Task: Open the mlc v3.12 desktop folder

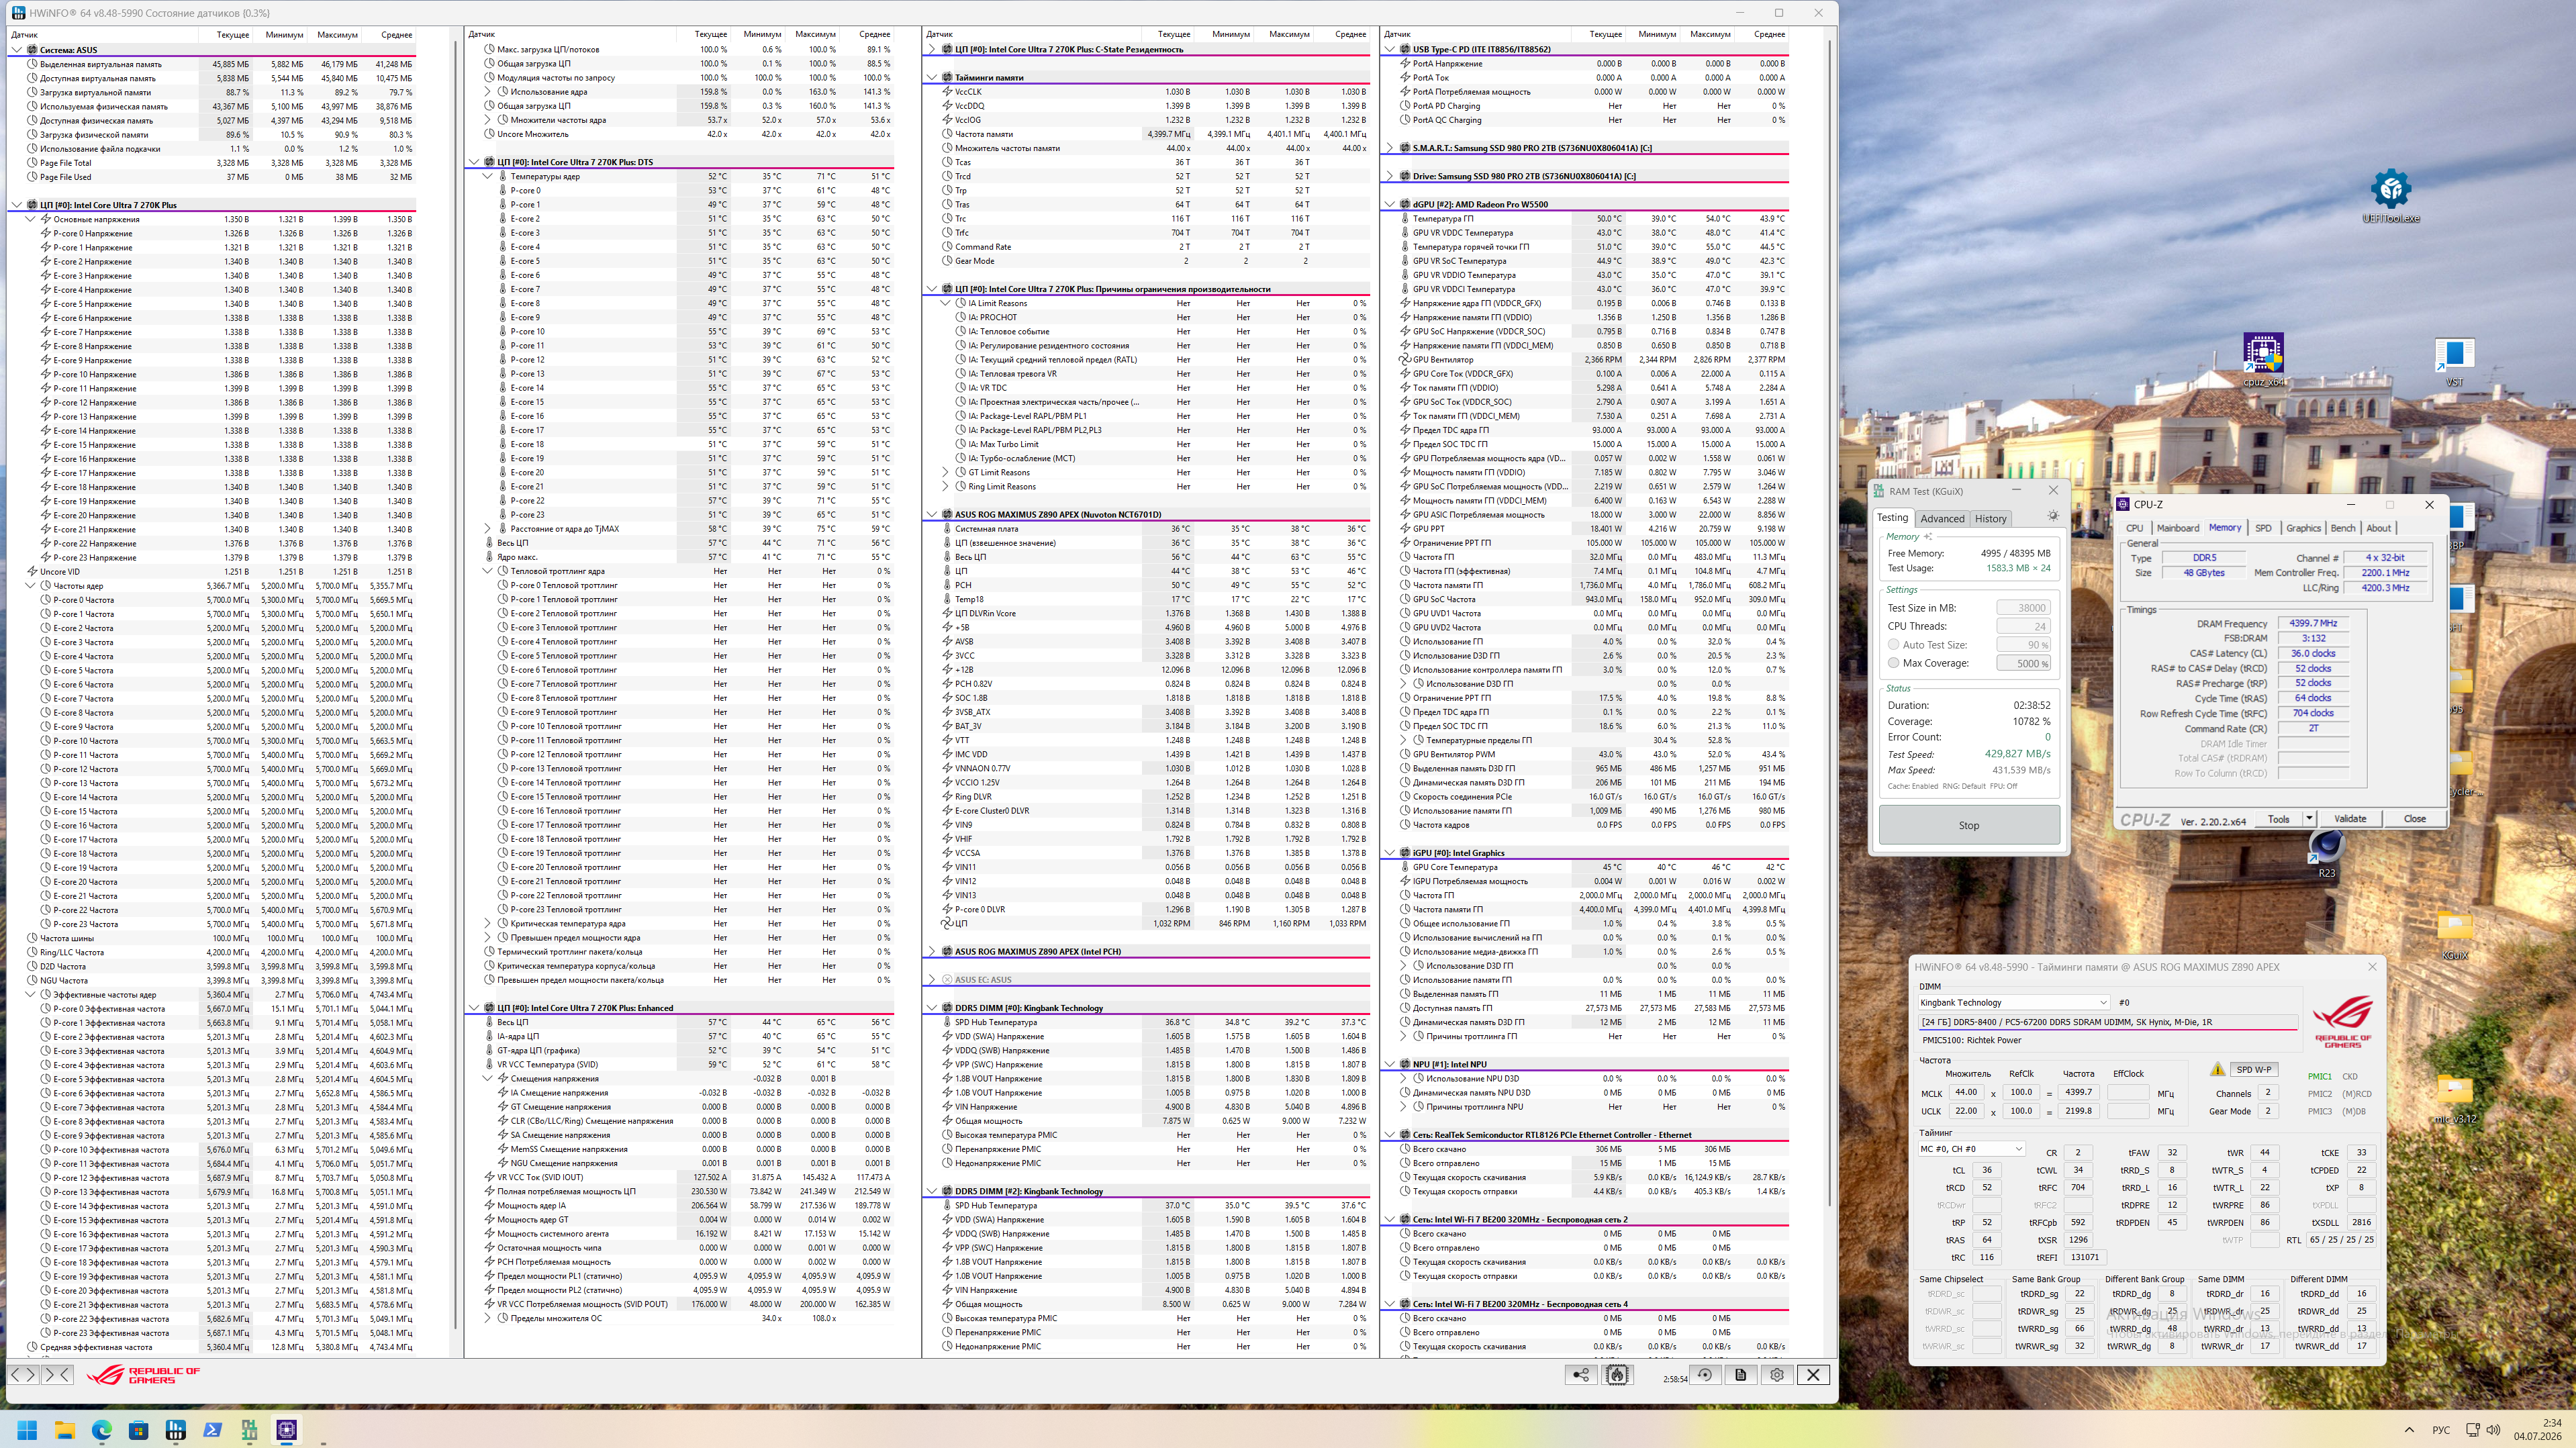Action: (x=2455, y=1098)
